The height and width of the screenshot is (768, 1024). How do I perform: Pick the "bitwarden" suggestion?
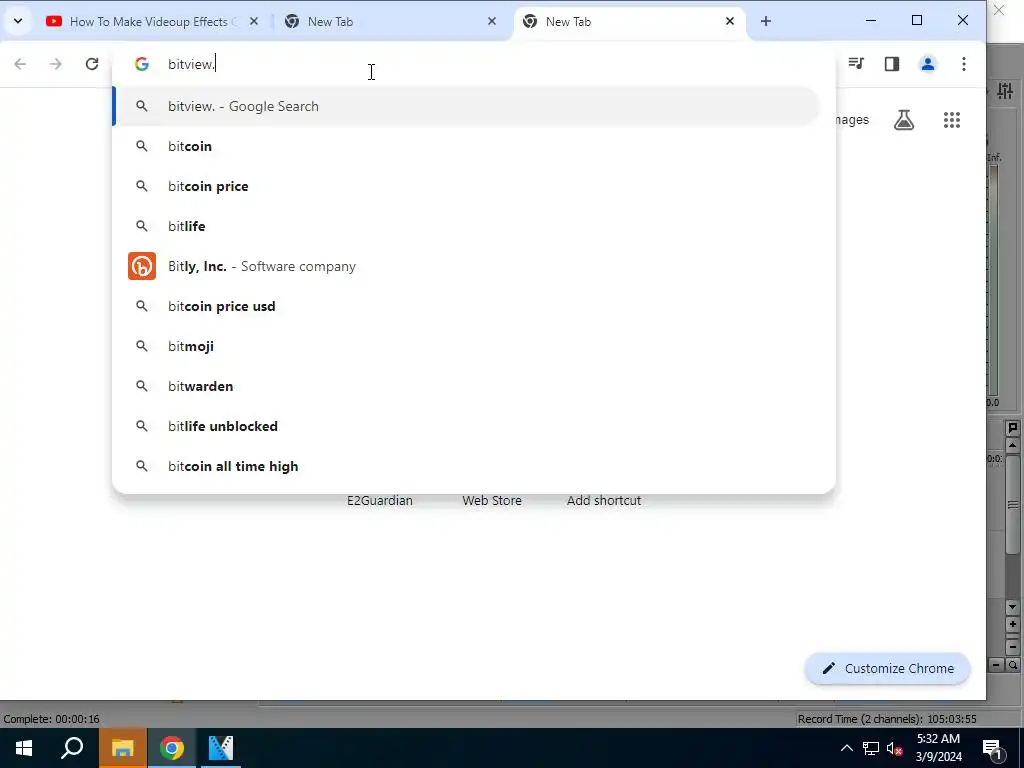(x=466, y=386)
